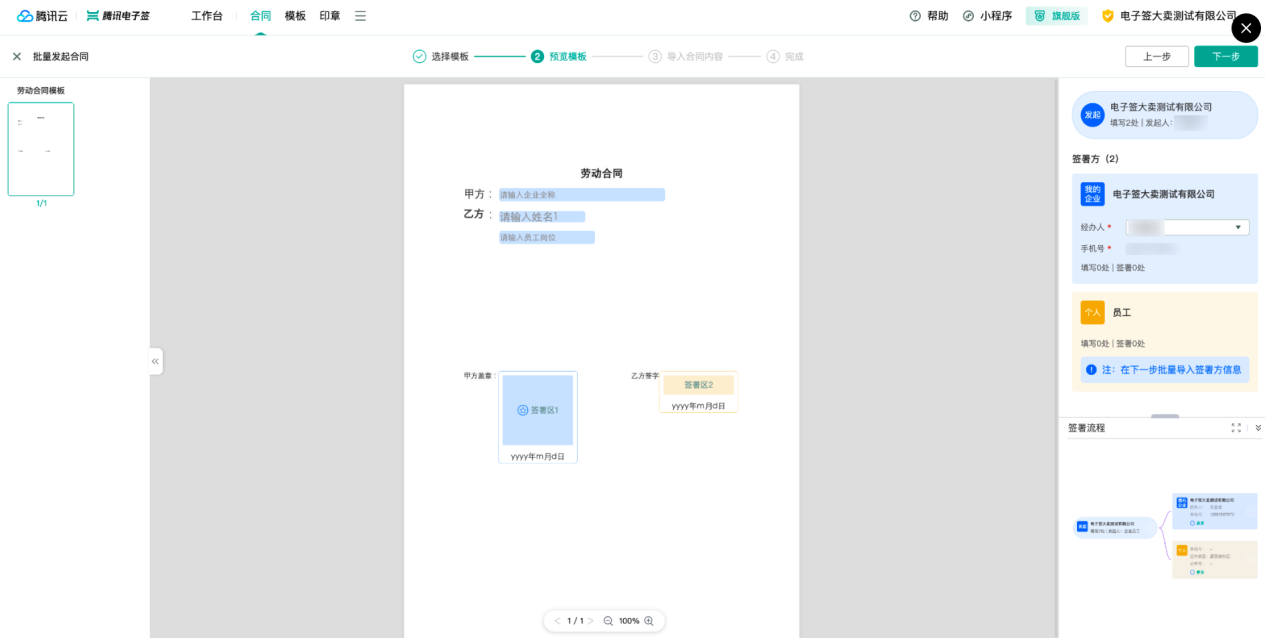Click the 请输入员工岗位 field
Image resolution: width=1265 pixels, height=638 pixels.
click(547, 237)
